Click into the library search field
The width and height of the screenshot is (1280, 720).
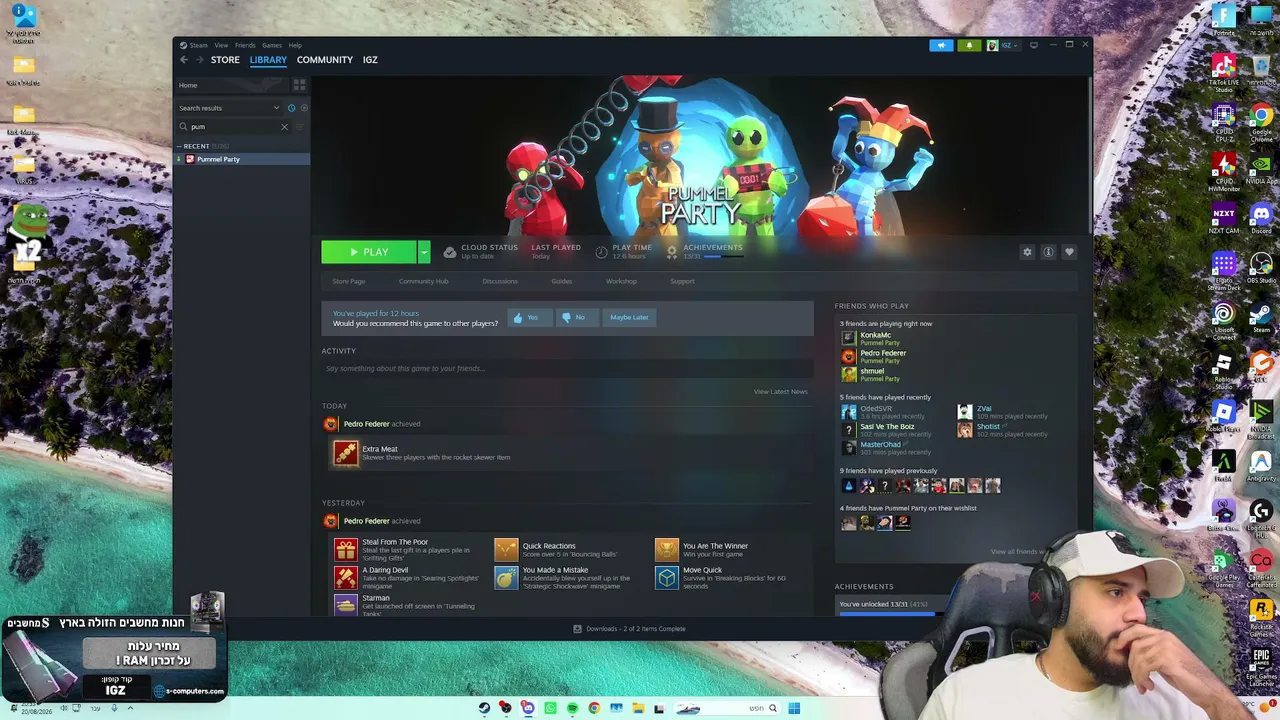(232, 127)
